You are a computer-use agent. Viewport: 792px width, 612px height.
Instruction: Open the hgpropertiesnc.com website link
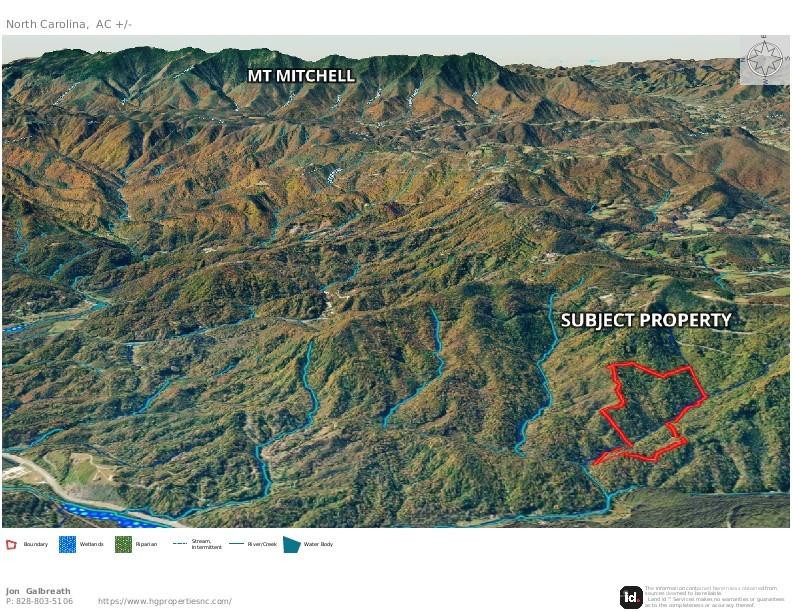pos(165,601)
